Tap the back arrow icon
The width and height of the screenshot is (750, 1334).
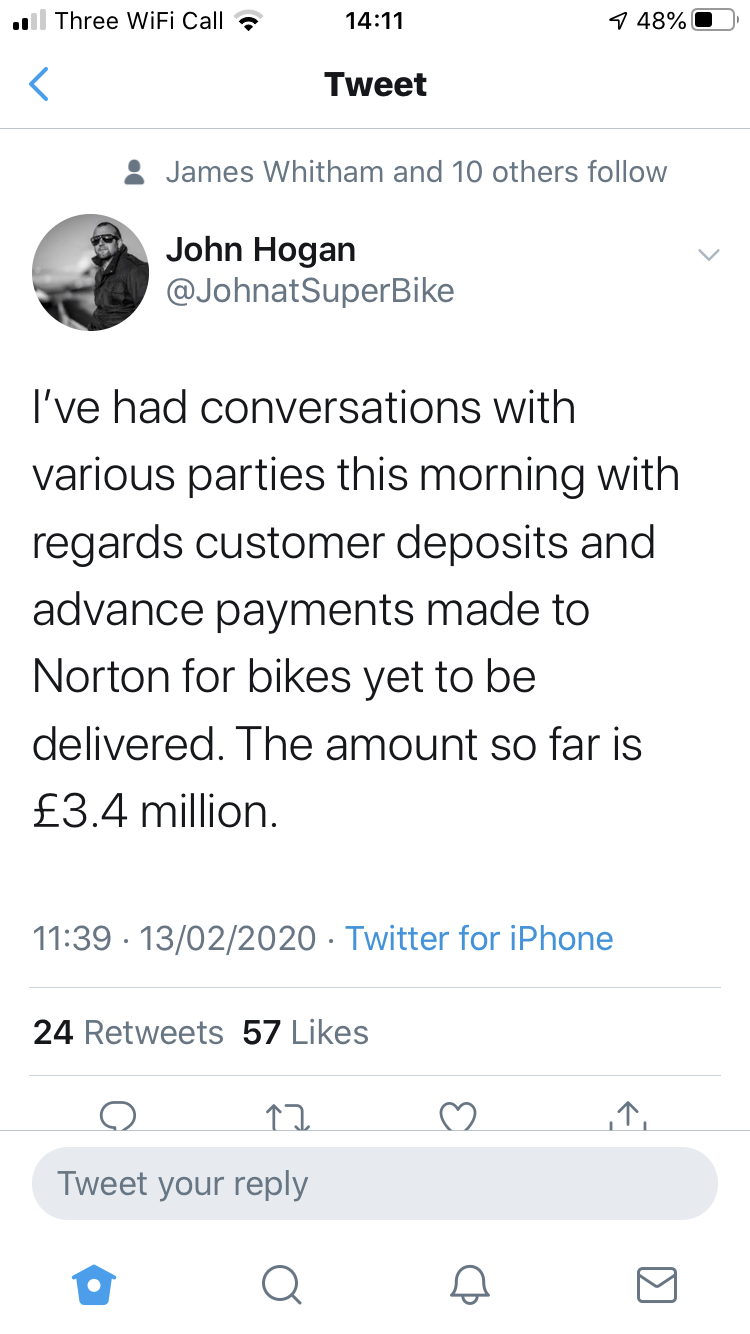click(x=39, y=85)
